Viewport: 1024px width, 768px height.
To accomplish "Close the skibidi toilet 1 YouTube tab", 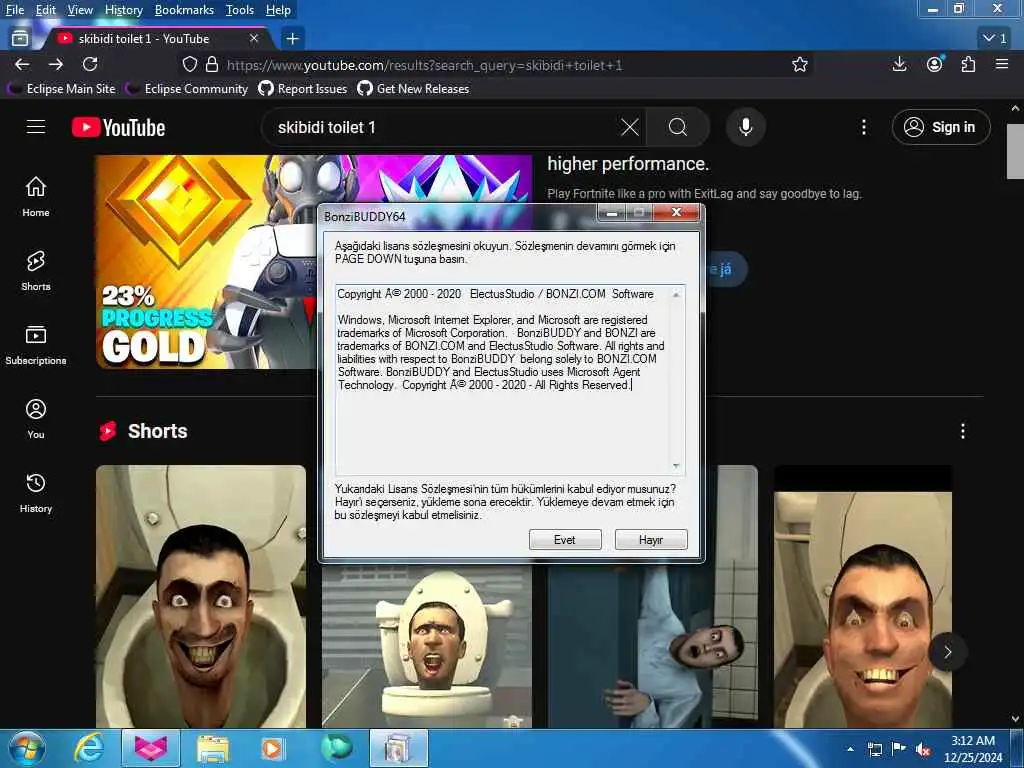I will [254, 39].
